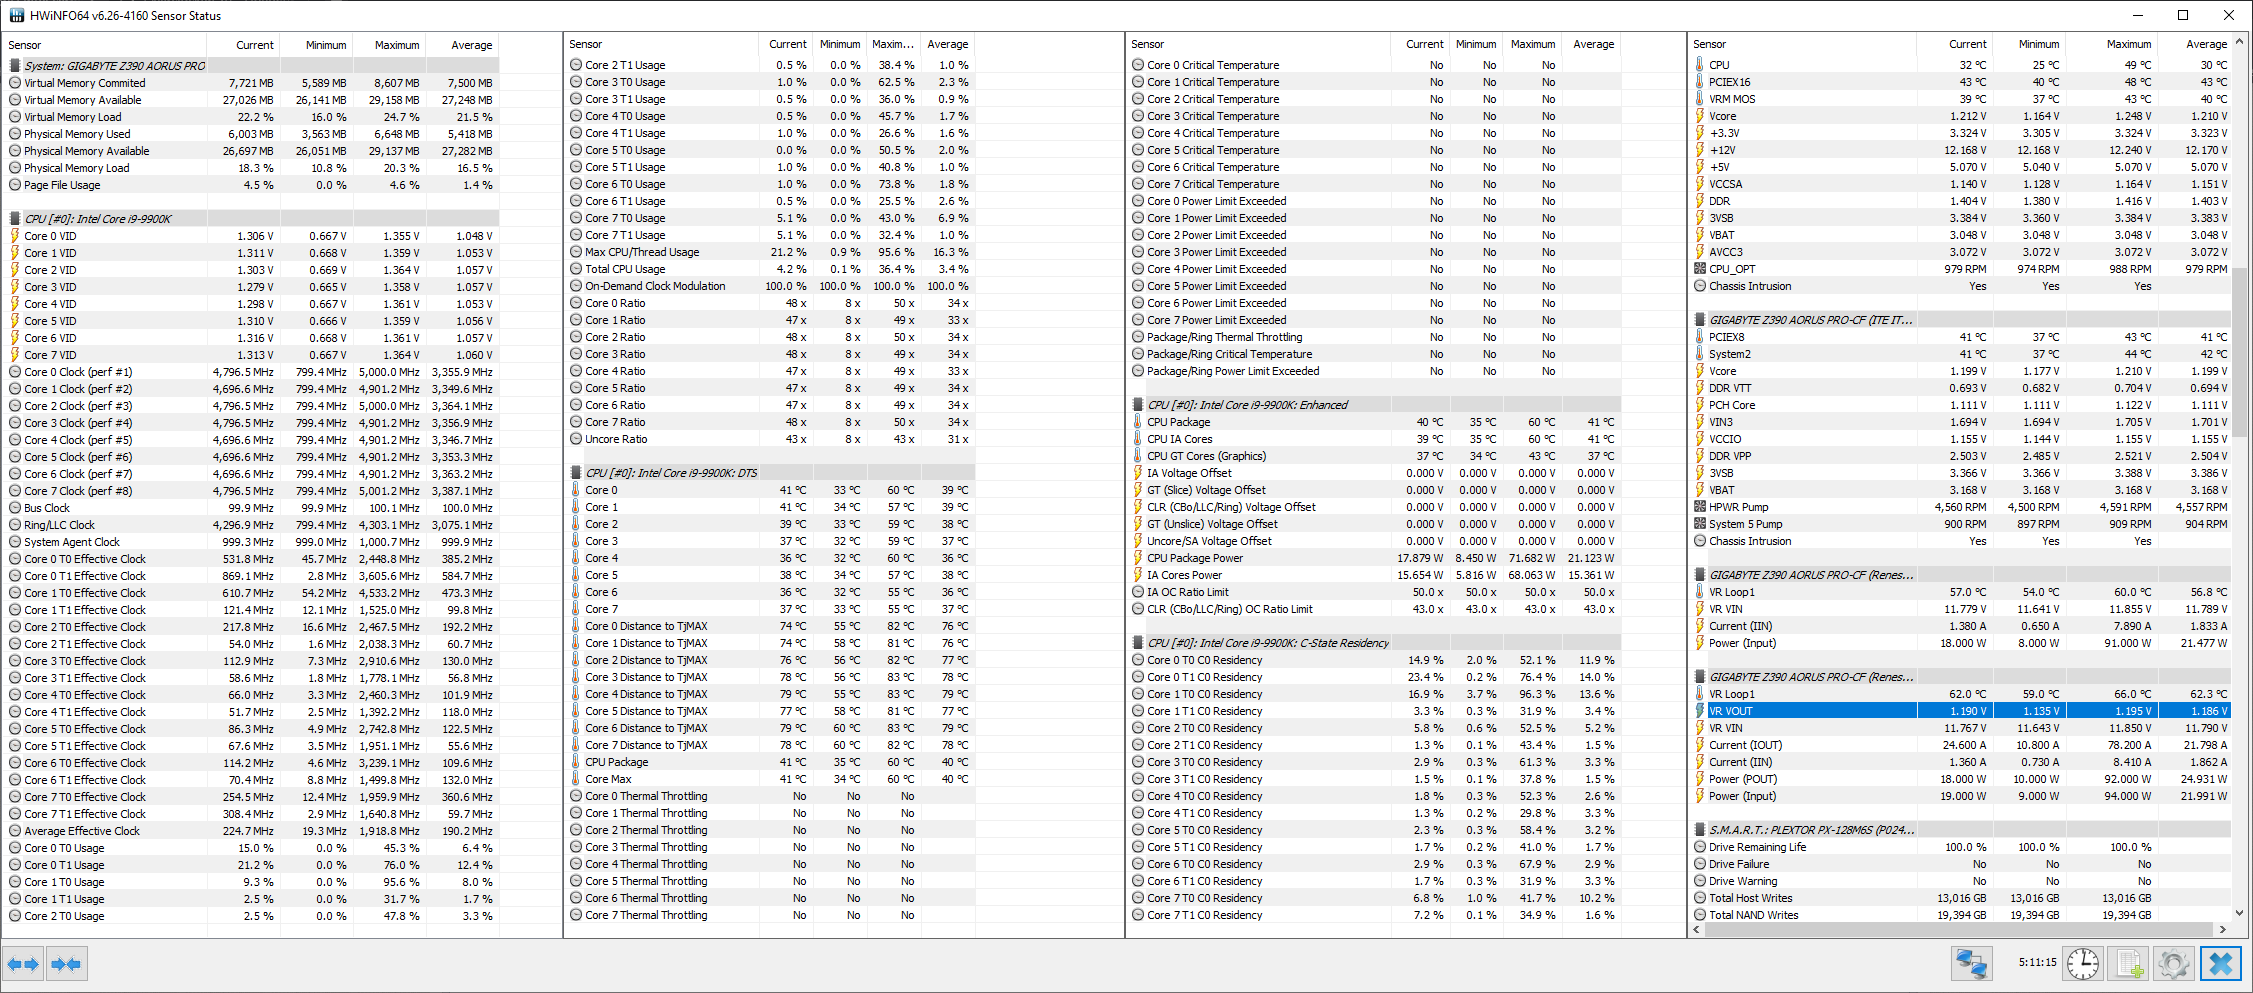Select the Core 7 Clock (perf #8) row
This screenshot has height=993, width=2253.
pos(252,491)
